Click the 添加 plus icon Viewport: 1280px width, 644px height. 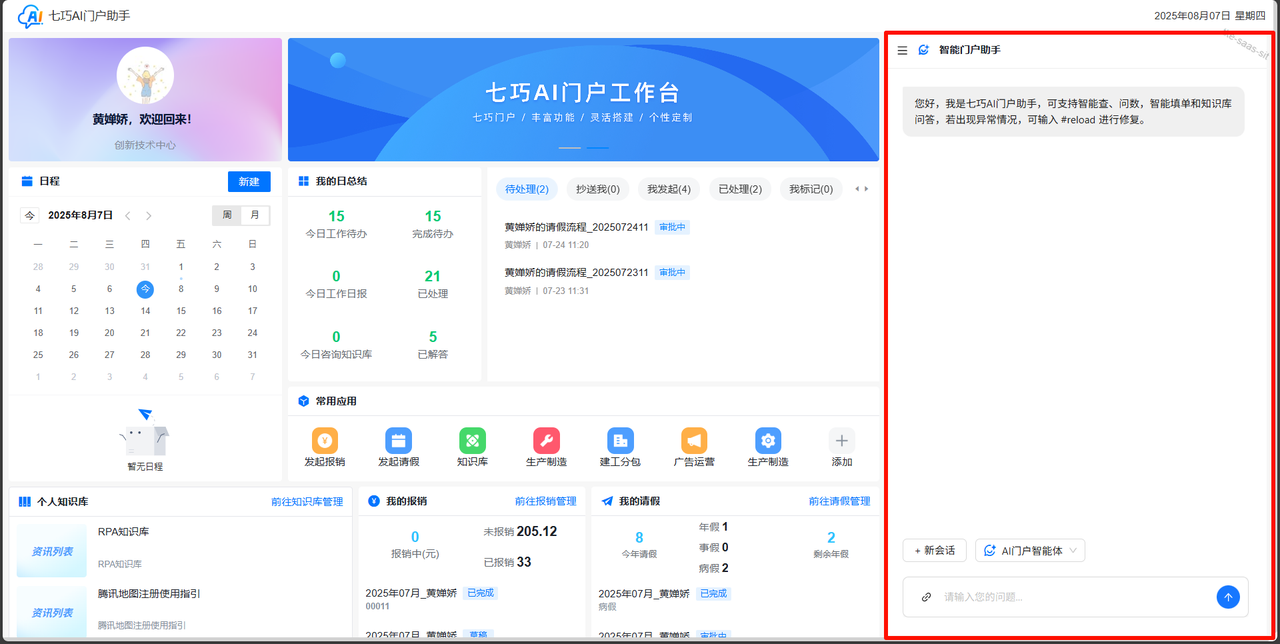coord(841,441)
